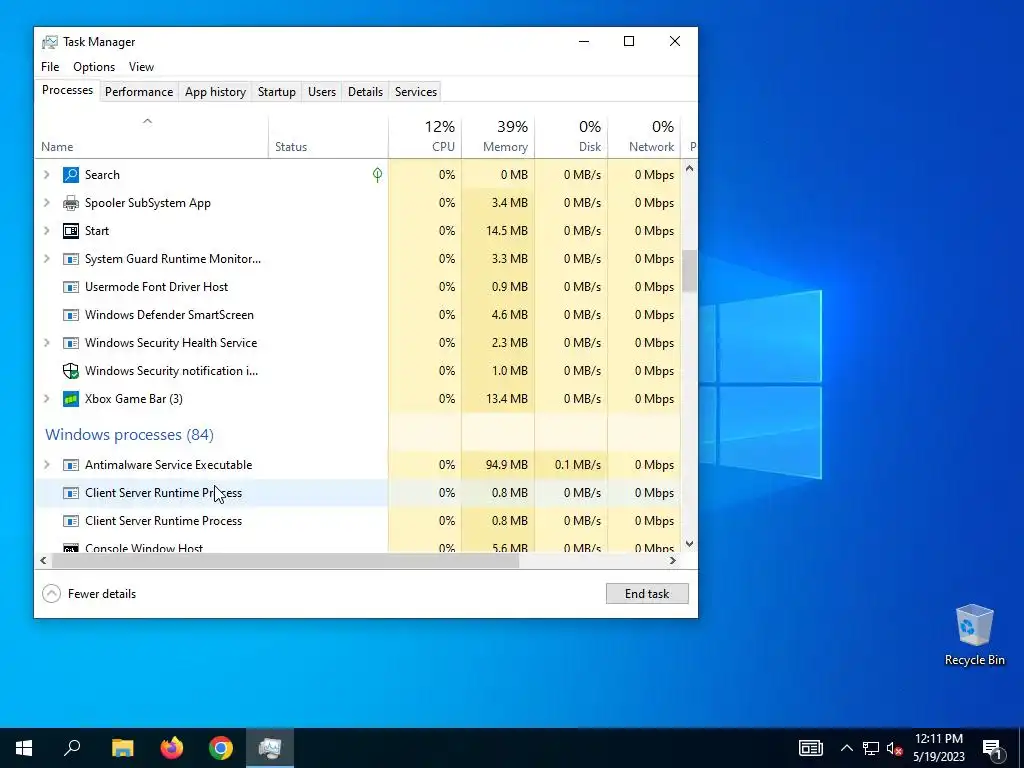Open the View menu

pyautogui.click(x=141, y=67)
